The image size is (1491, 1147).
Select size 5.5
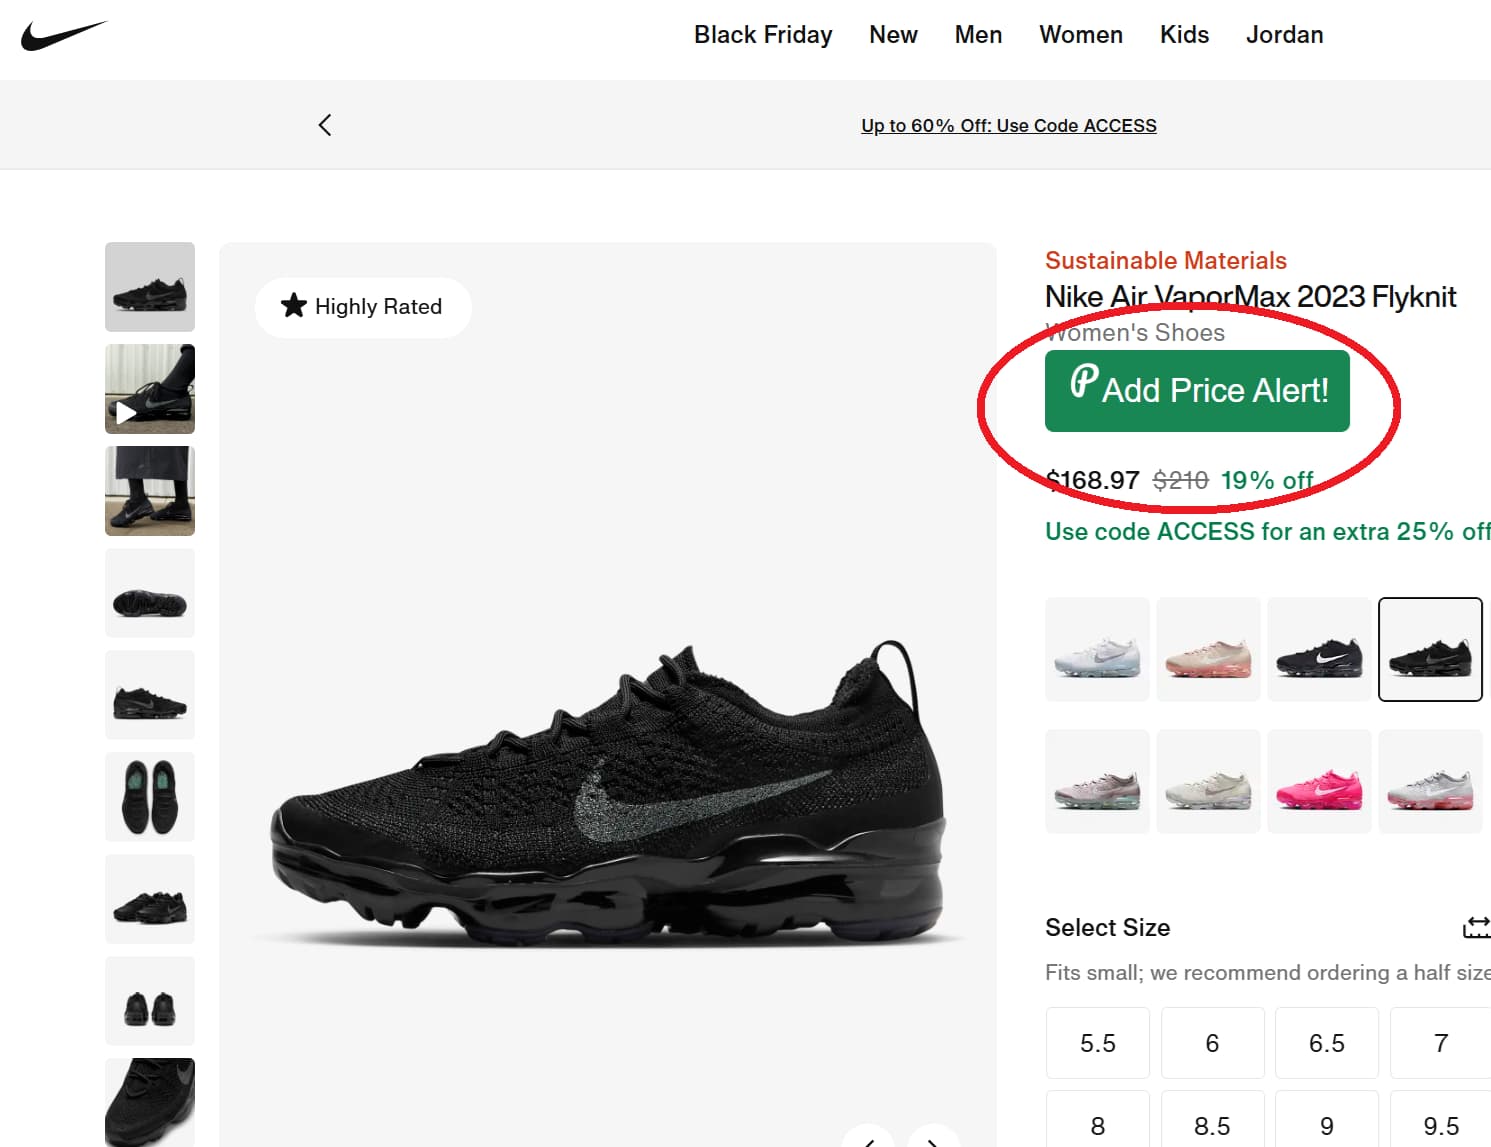[1097, 1042]
